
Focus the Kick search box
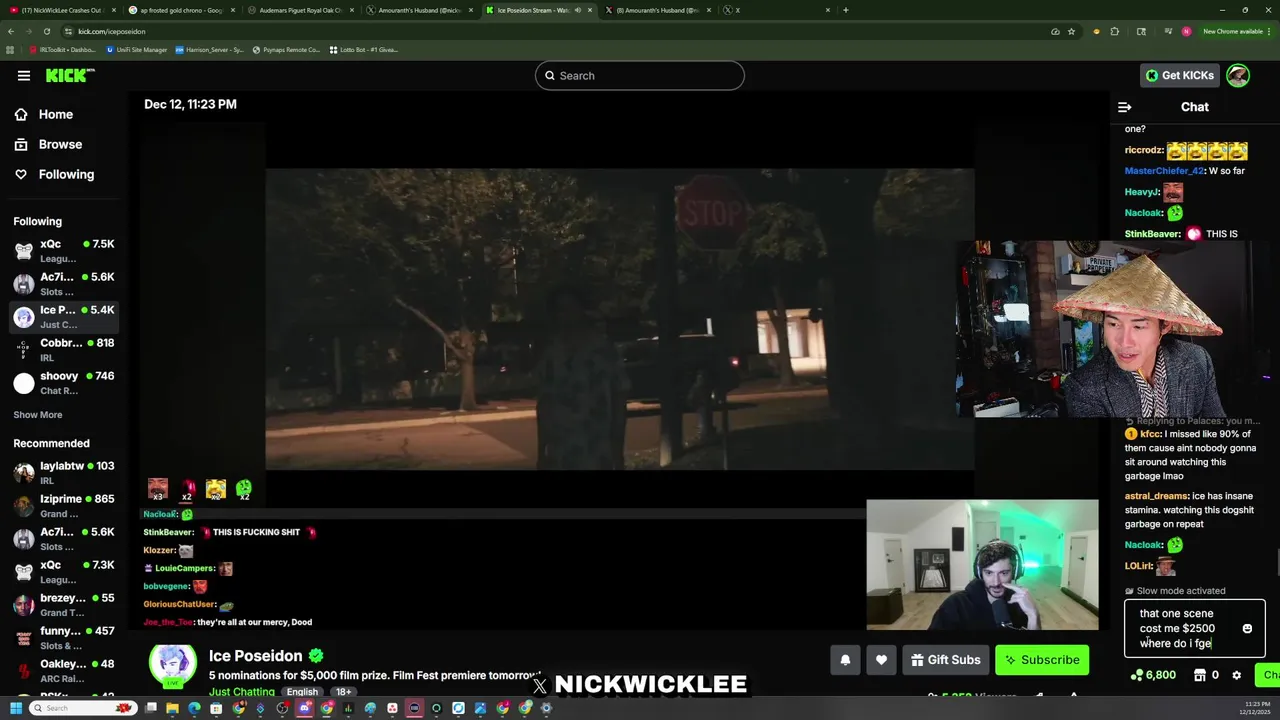pyautogui.click(x=640, y=76)
